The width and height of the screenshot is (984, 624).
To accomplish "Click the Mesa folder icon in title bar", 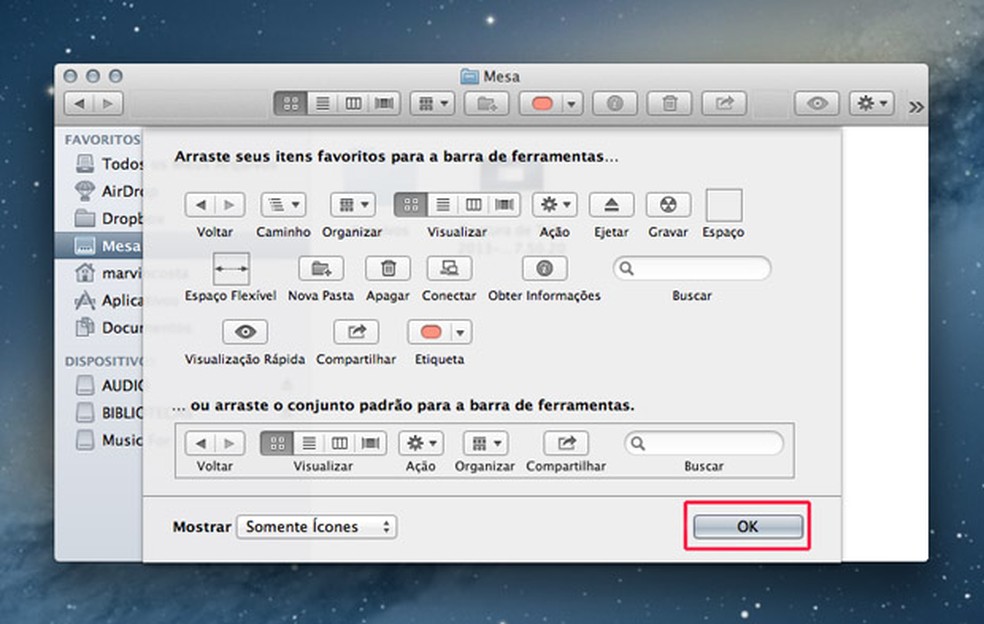I will (x=469, y=77).
